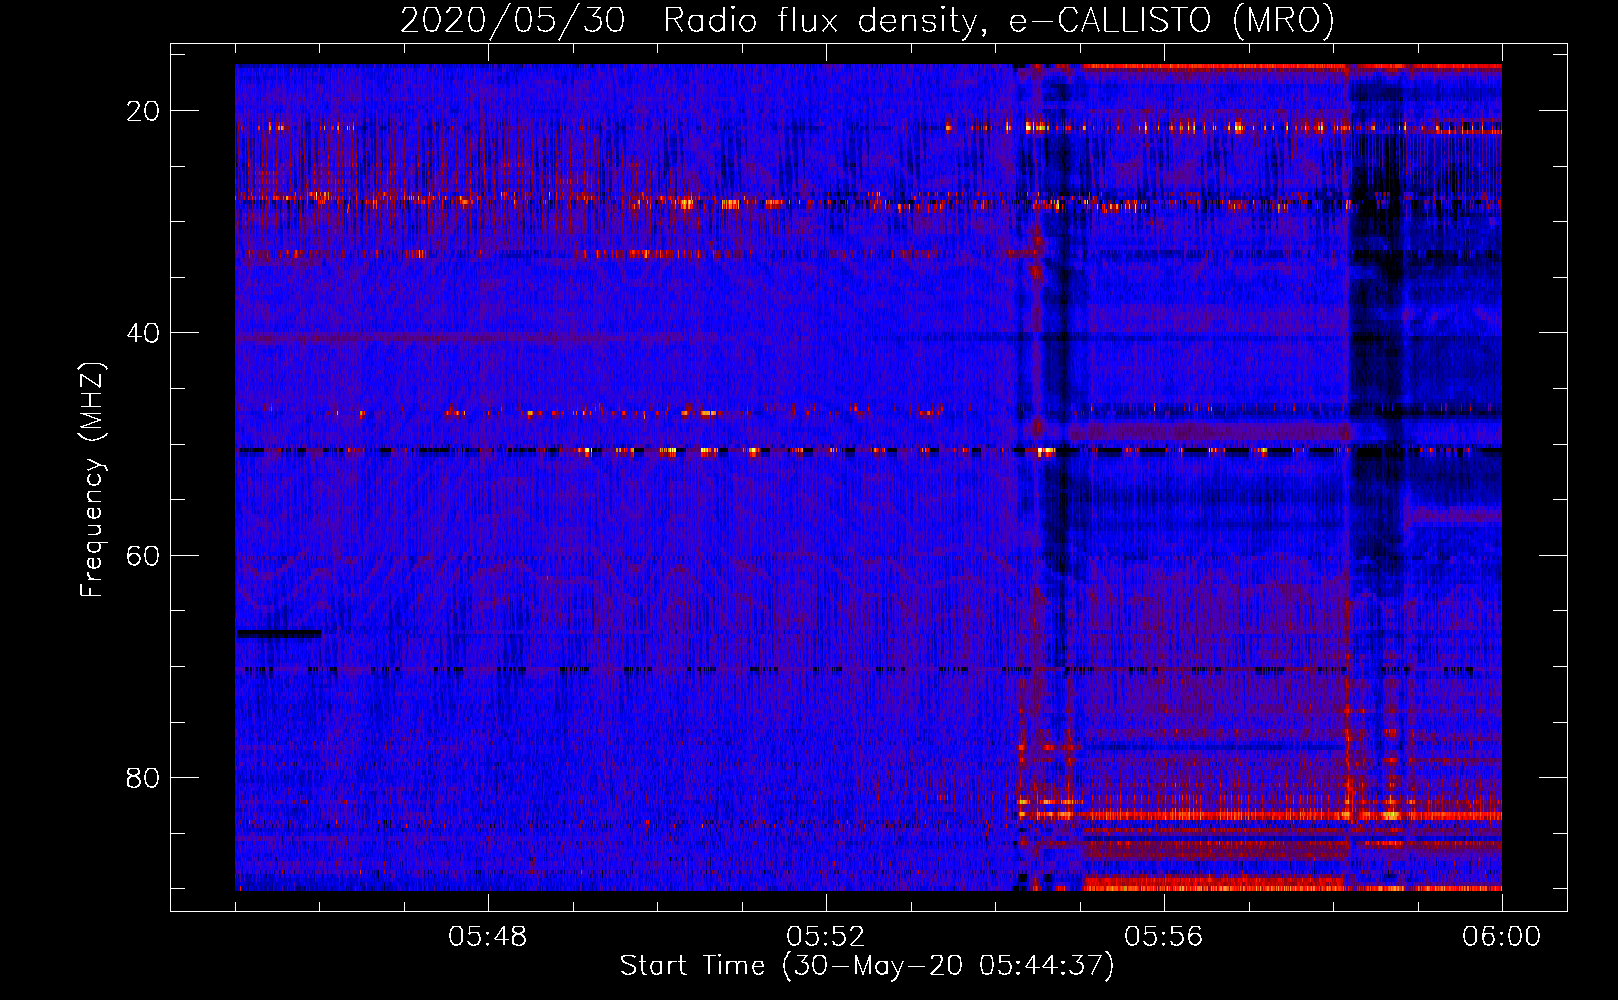Click the 80 MHz frequency tick label
Image resolution: width=1618 pixels, height=1000 pixels.
coord(143,777)
